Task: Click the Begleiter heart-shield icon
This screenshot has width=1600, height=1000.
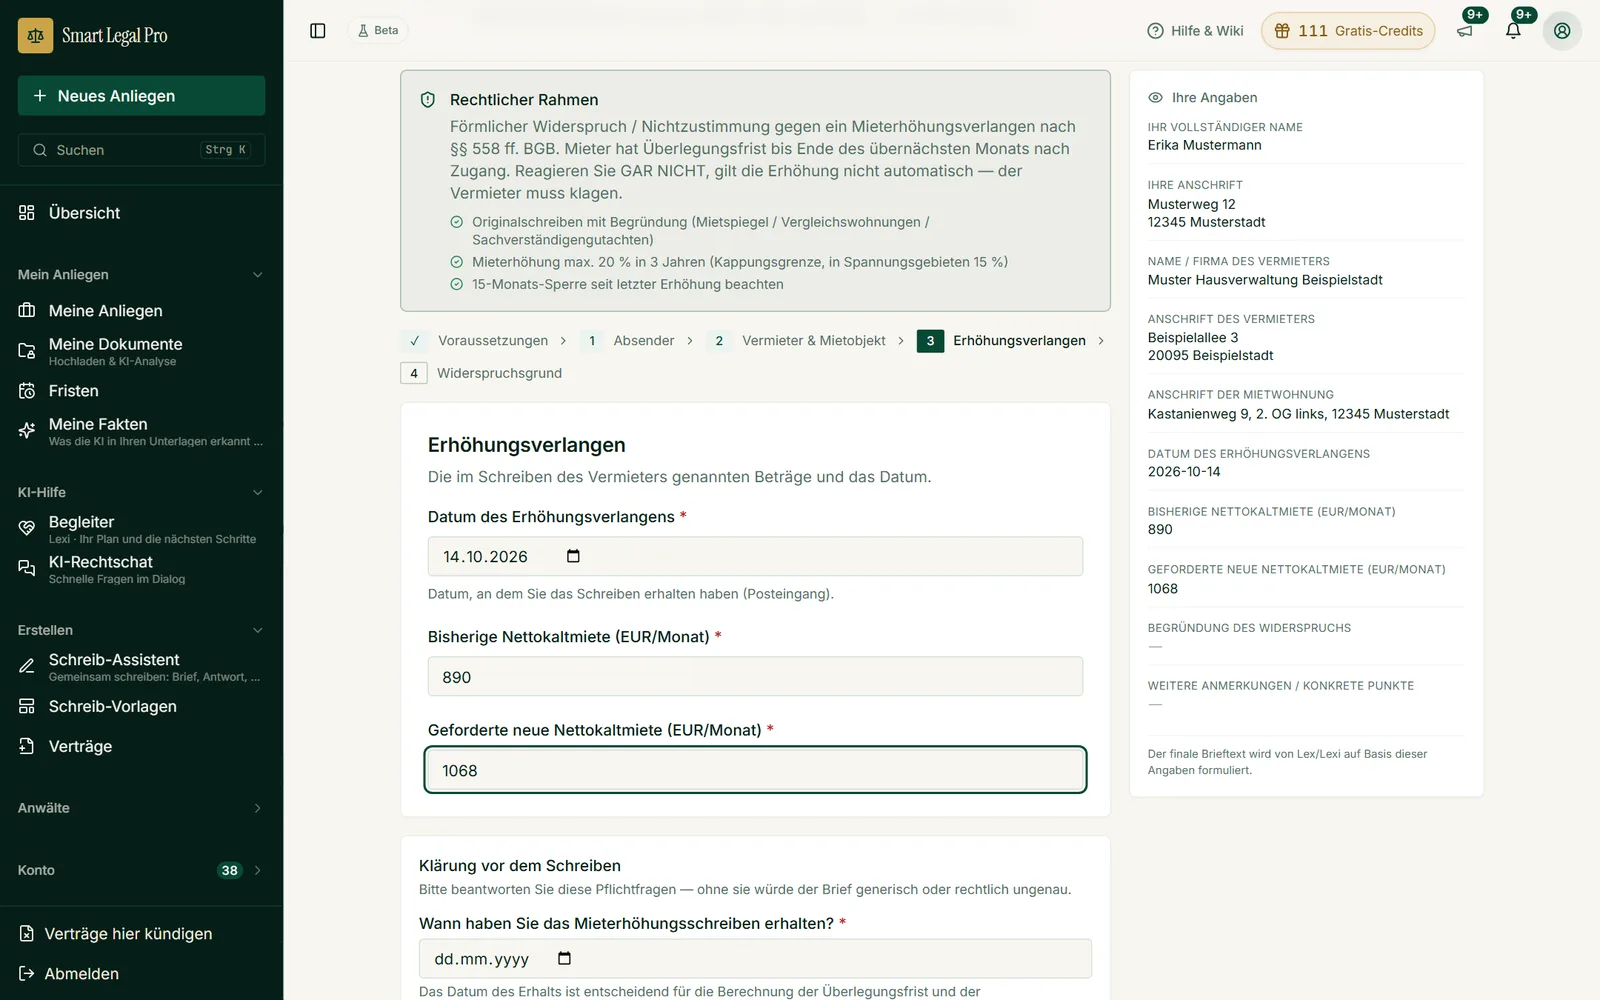Action: coord(27,529)
